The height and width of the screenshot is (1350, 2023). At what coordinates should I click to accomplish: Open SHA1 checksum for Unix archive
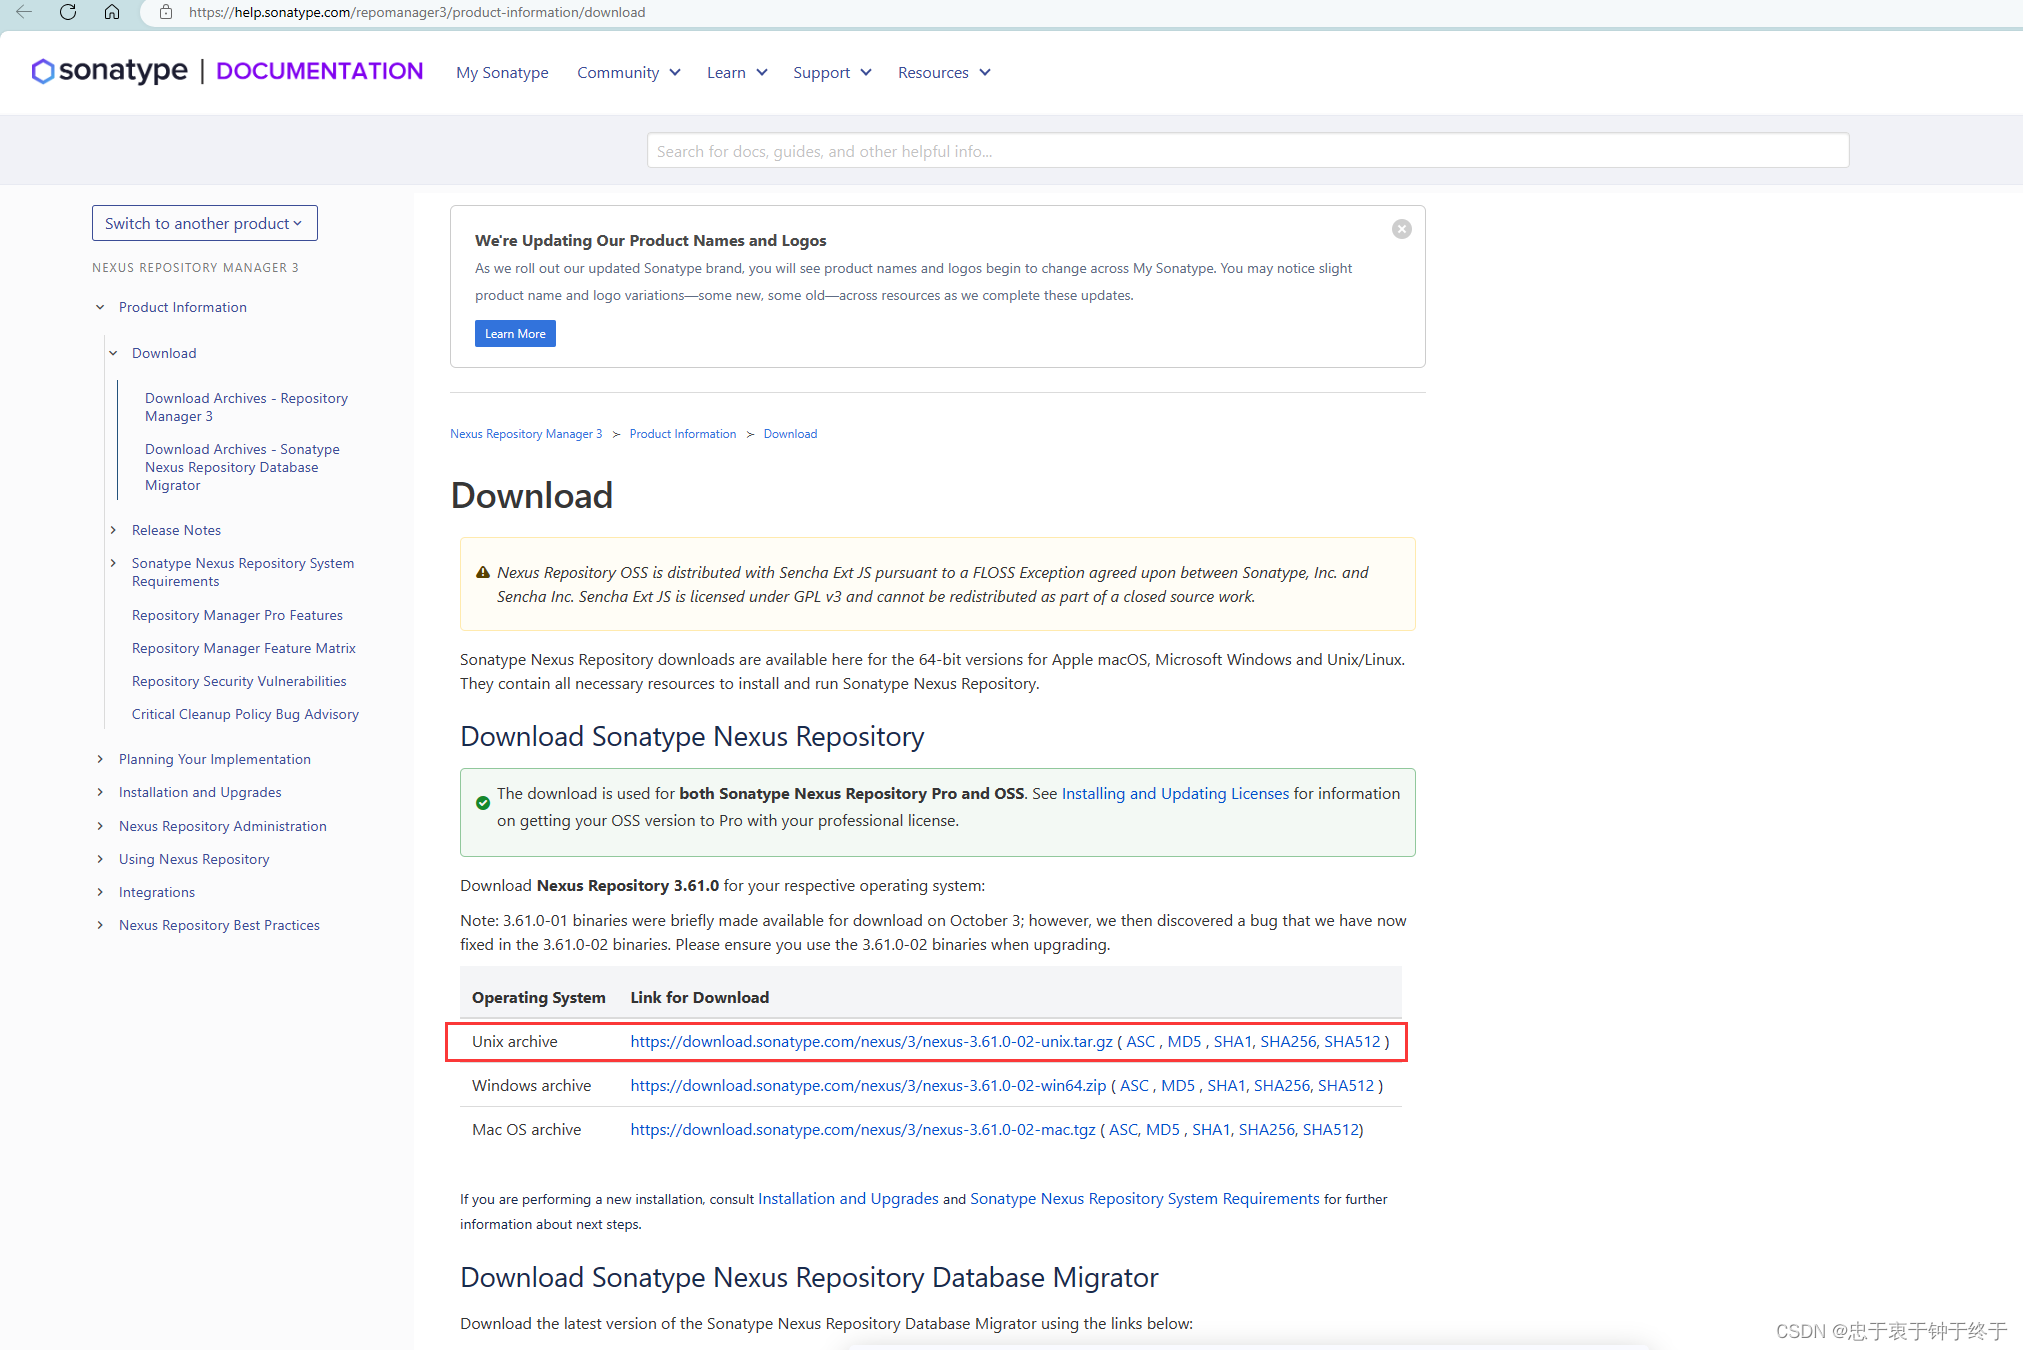coord(1233,1041)
